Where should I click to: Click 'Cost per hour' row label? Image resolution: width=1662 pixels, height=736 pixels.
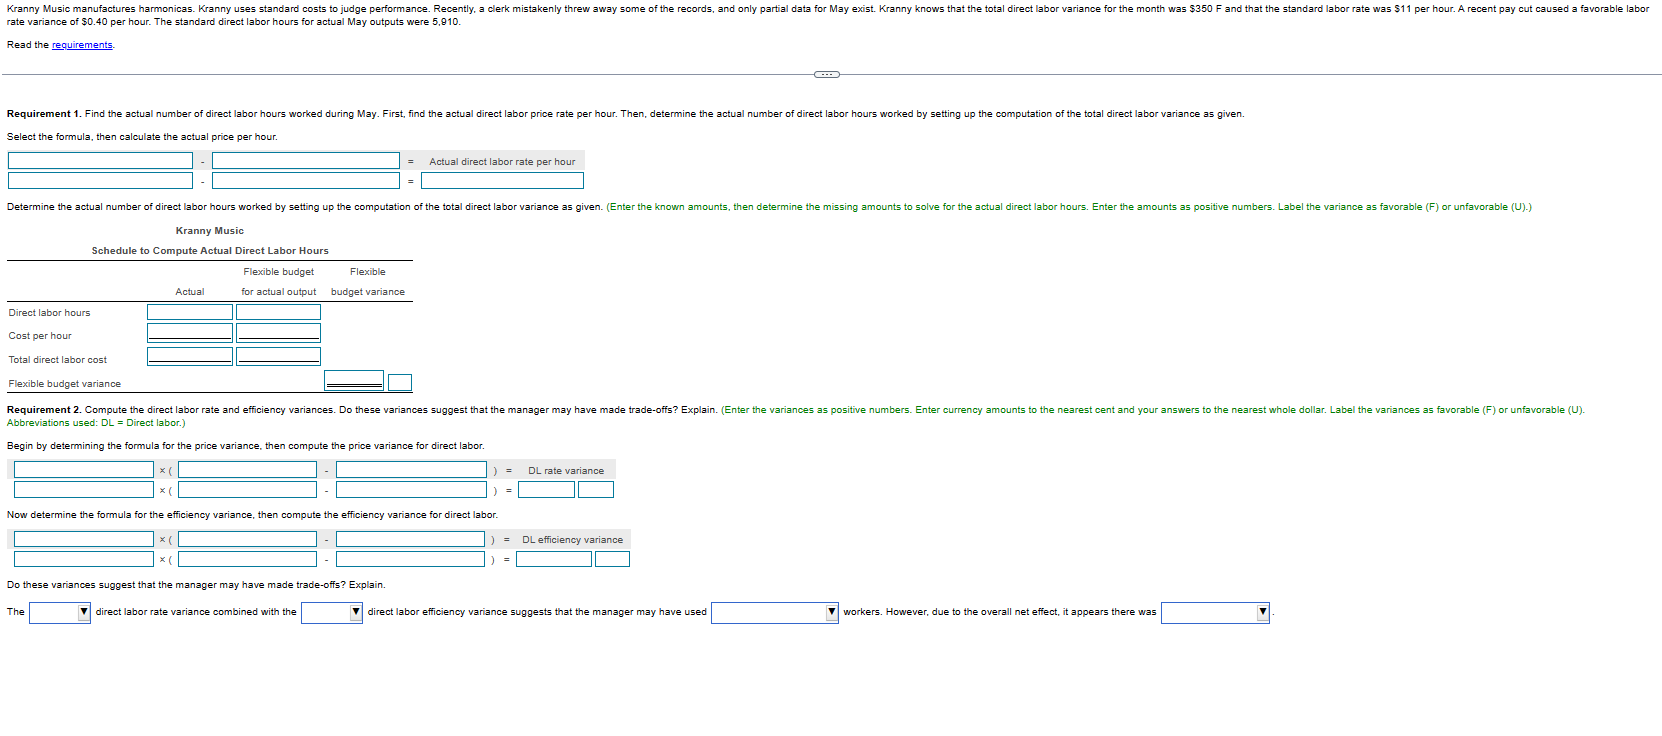coord(40,336)
